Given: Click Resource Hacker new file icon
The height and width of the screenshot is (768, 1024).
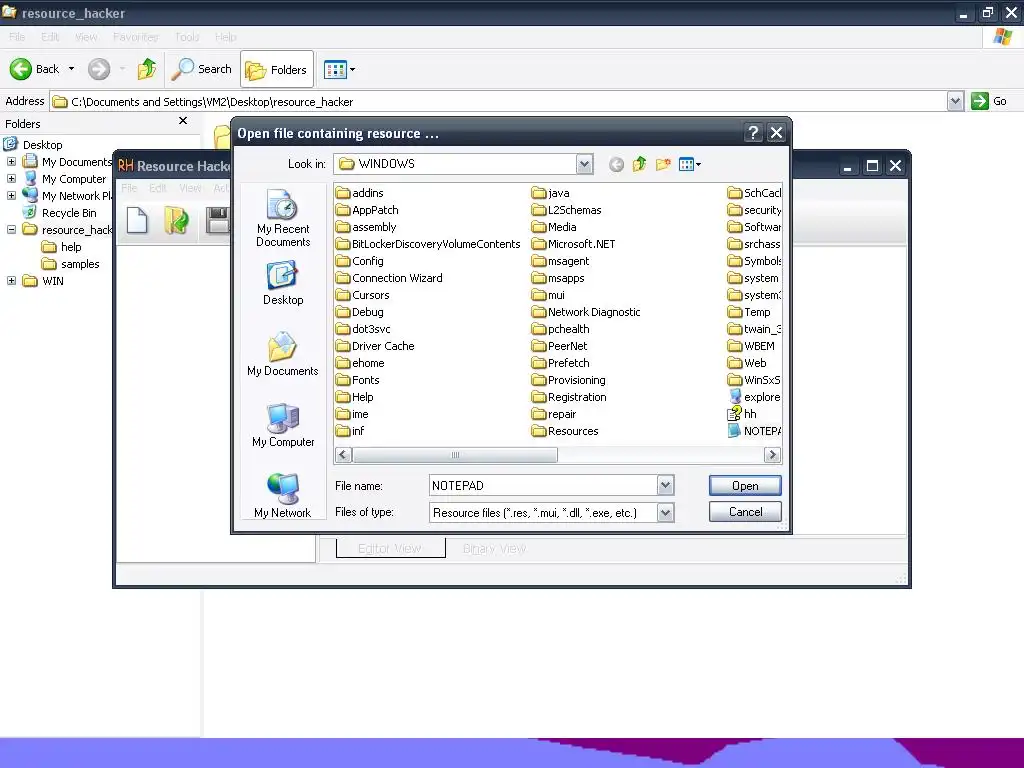Looking at the screenshot, I should (137, 220).
